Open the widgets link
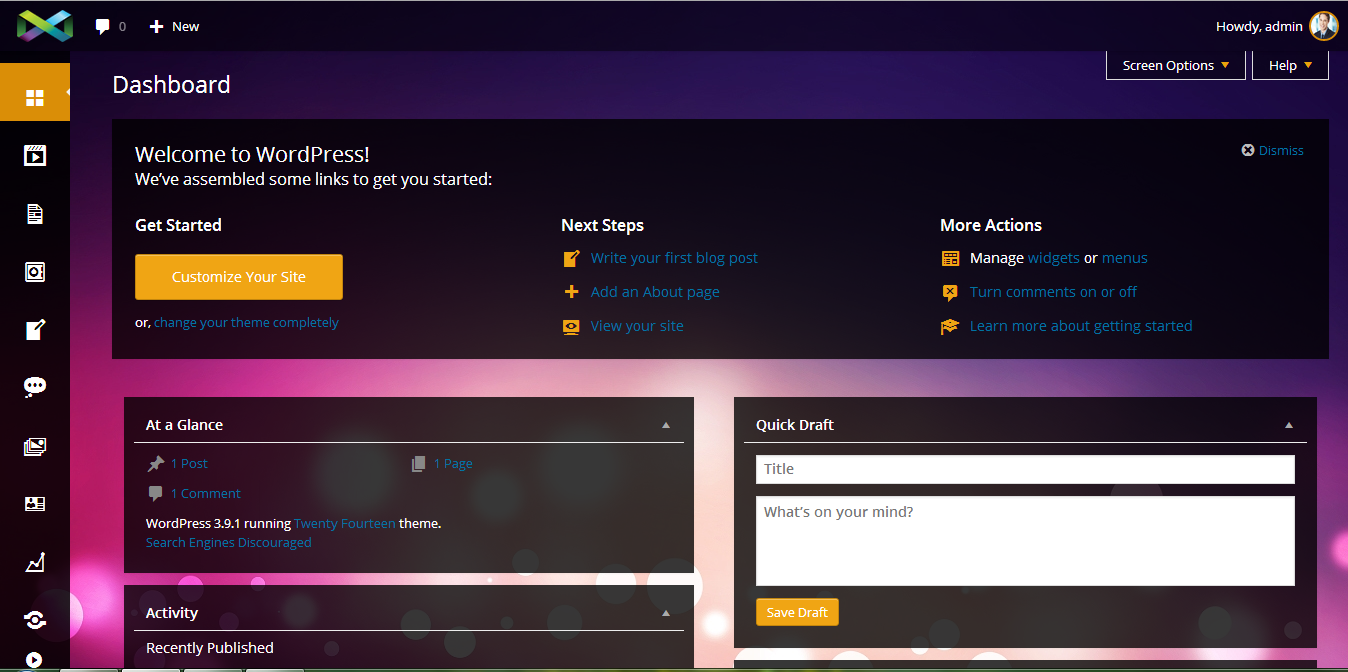The height and width of the screenshot is (672, 1348). 1054,258
